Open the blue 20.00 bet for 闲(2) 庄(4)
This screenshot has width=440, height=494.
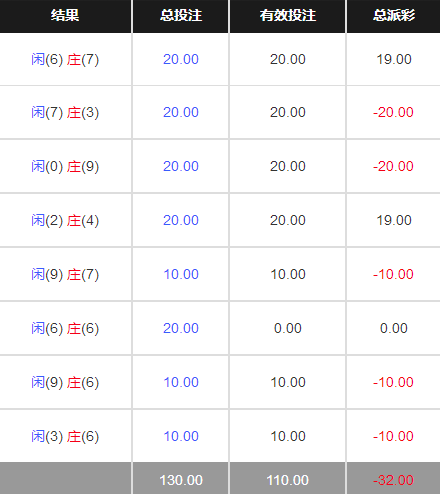181,220
